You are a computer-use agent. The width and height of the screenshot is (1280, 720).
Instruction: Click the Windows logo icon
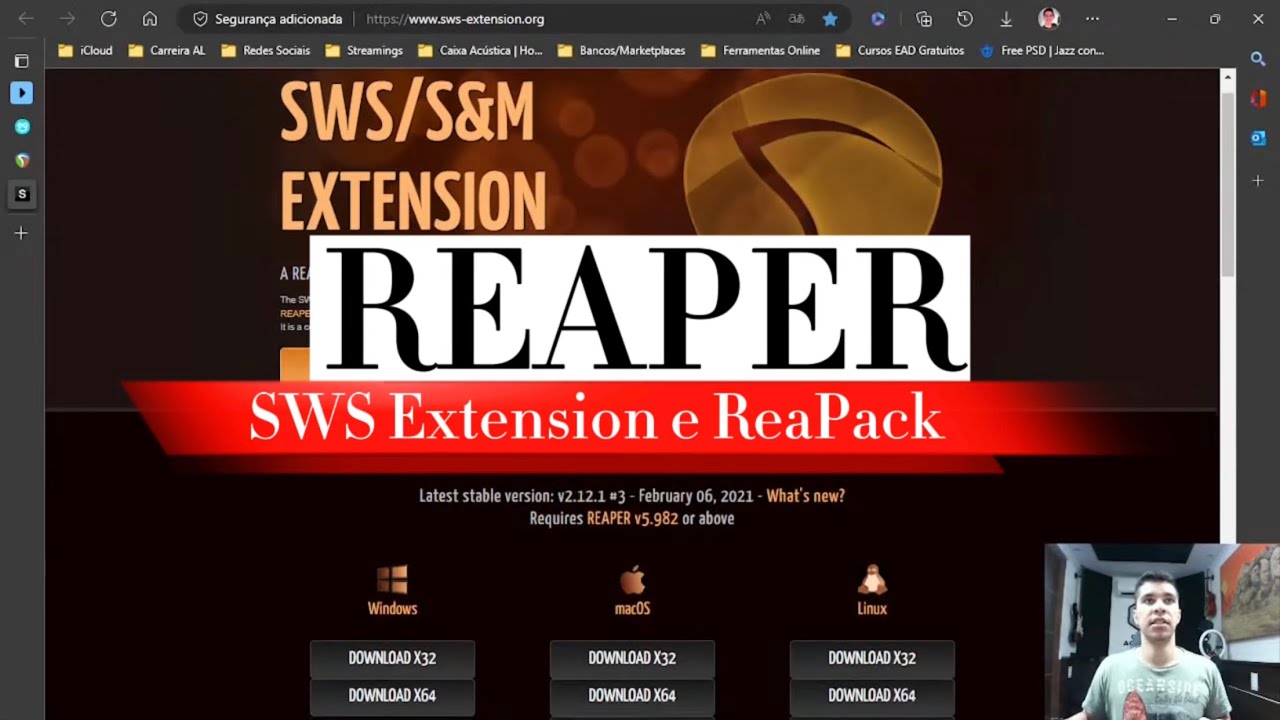(392, 580)
